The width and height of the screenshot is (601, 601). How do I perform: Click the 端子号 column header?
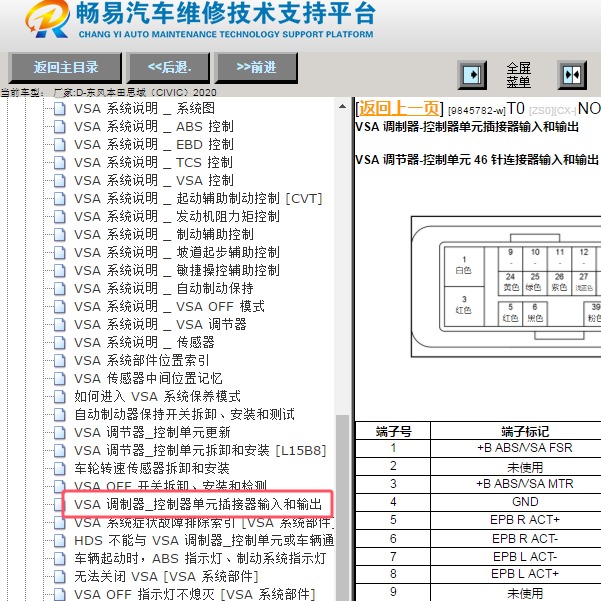[x=393, y=431]
